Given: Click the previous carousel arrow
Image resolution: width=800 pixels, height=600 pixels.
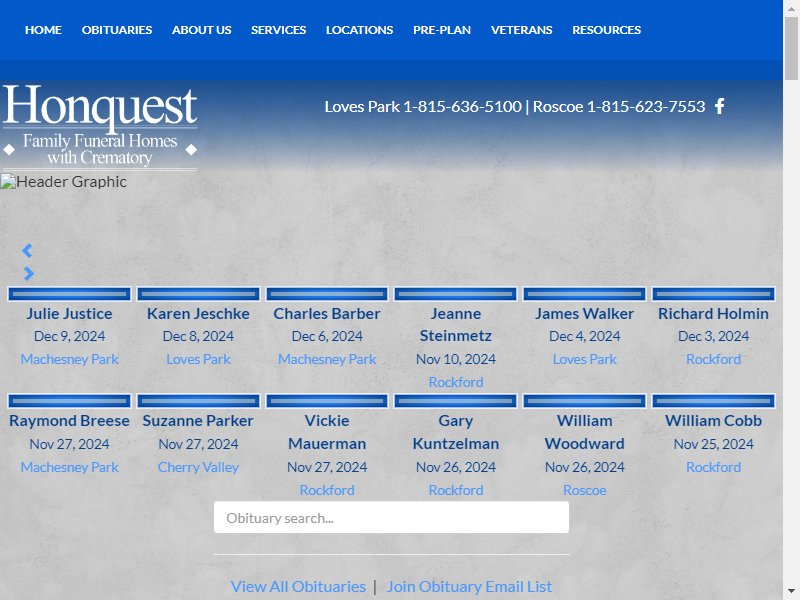Looking at the screenshot, I should point(28,251).
